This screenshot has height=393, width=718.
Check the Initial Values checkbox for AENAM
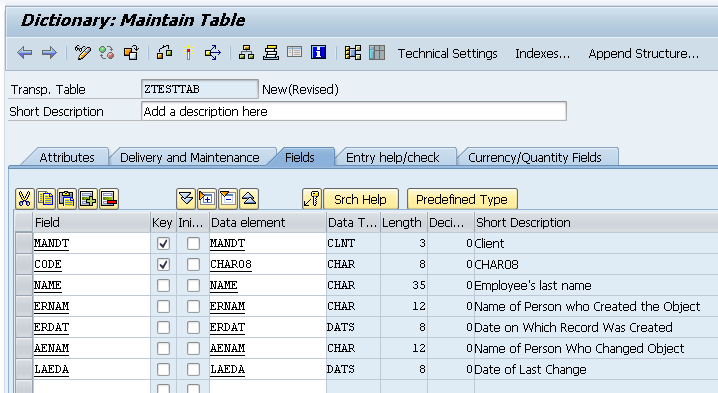coord(193,349)
